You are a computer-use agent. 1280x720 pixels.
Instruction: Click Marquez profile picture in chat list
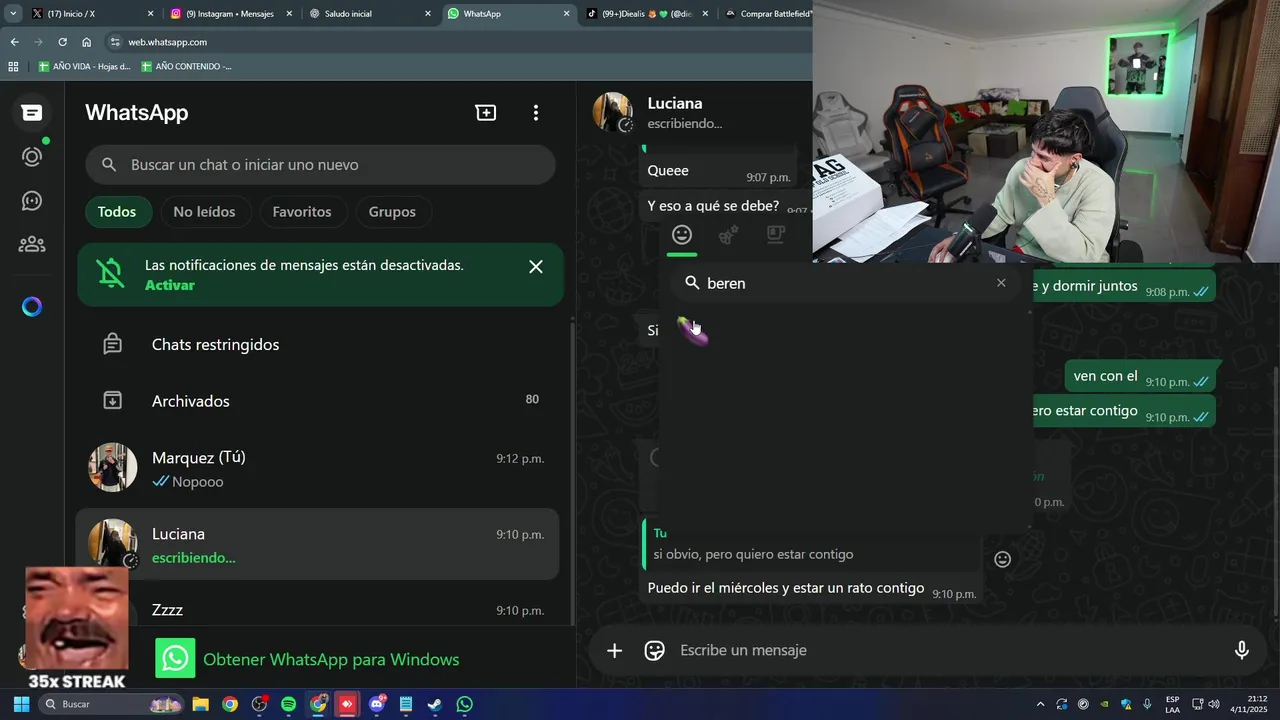113,468
